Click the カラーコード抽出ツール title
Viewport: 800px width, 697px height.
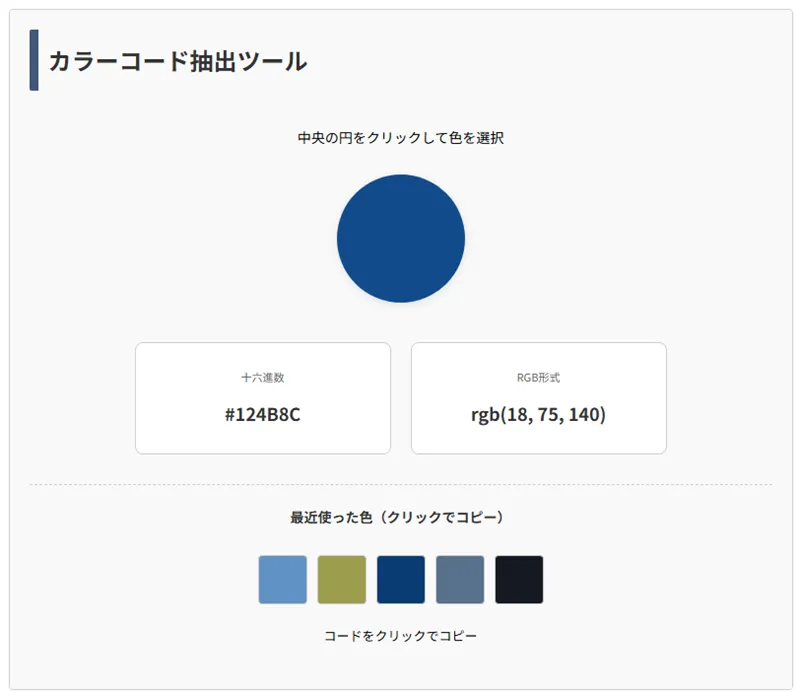tap(177, 61)
